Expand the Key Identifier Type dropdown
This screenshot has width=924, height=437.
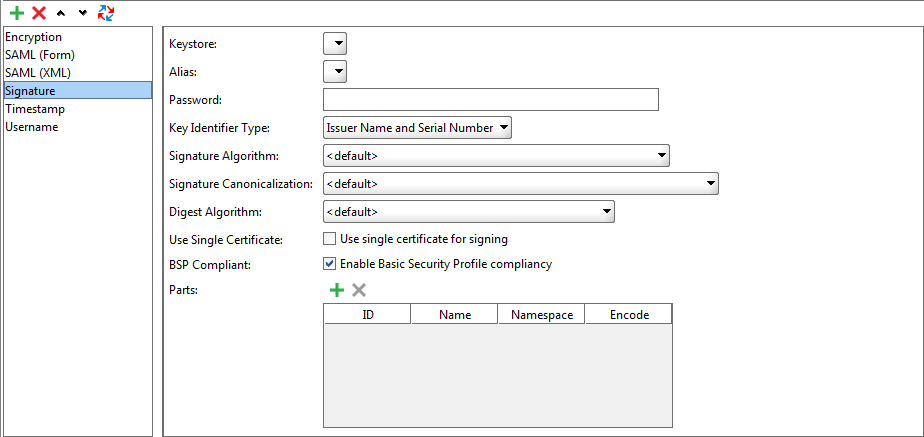(x=418, y=127)
